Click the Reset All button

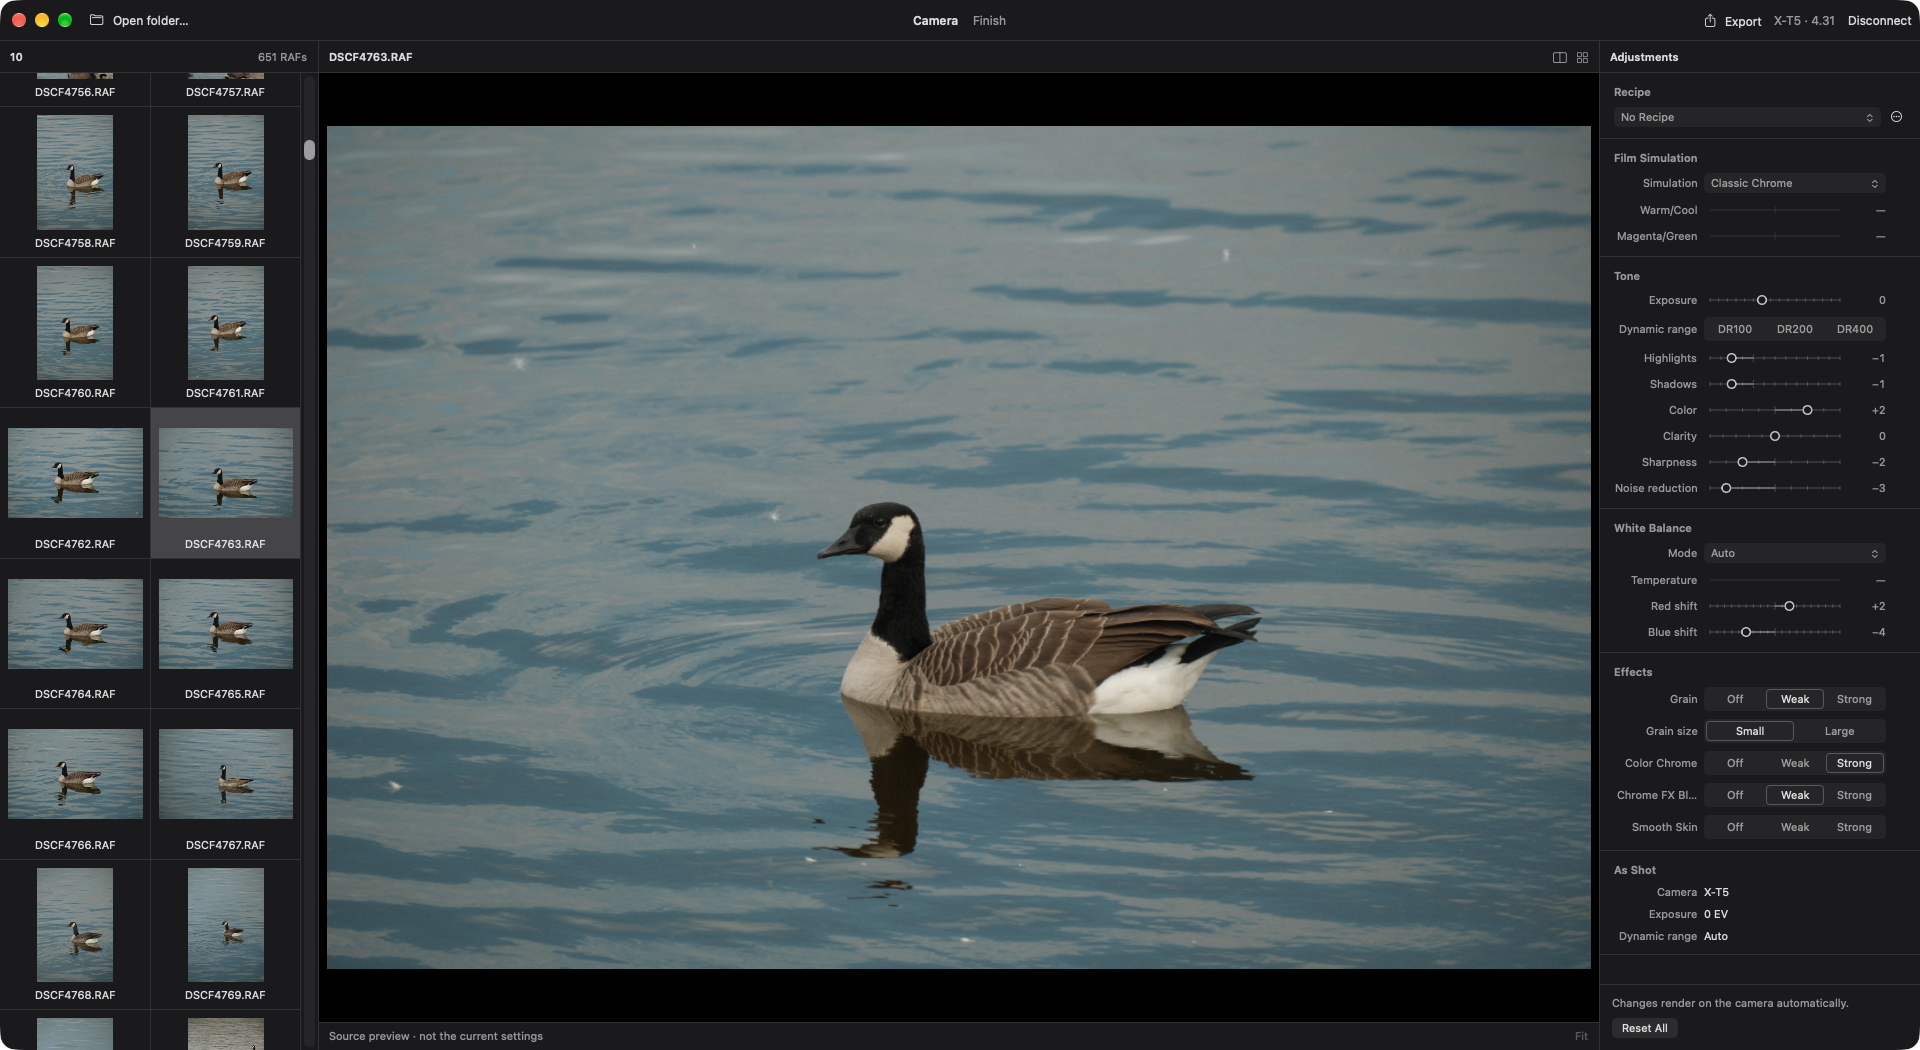(1644, 1028)
